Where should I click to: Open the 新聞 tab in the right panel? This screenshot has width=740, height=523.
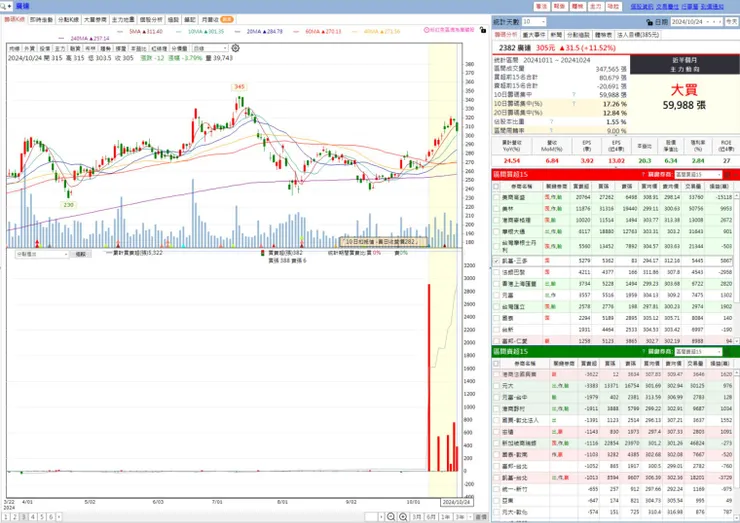[x=556, y=35]
